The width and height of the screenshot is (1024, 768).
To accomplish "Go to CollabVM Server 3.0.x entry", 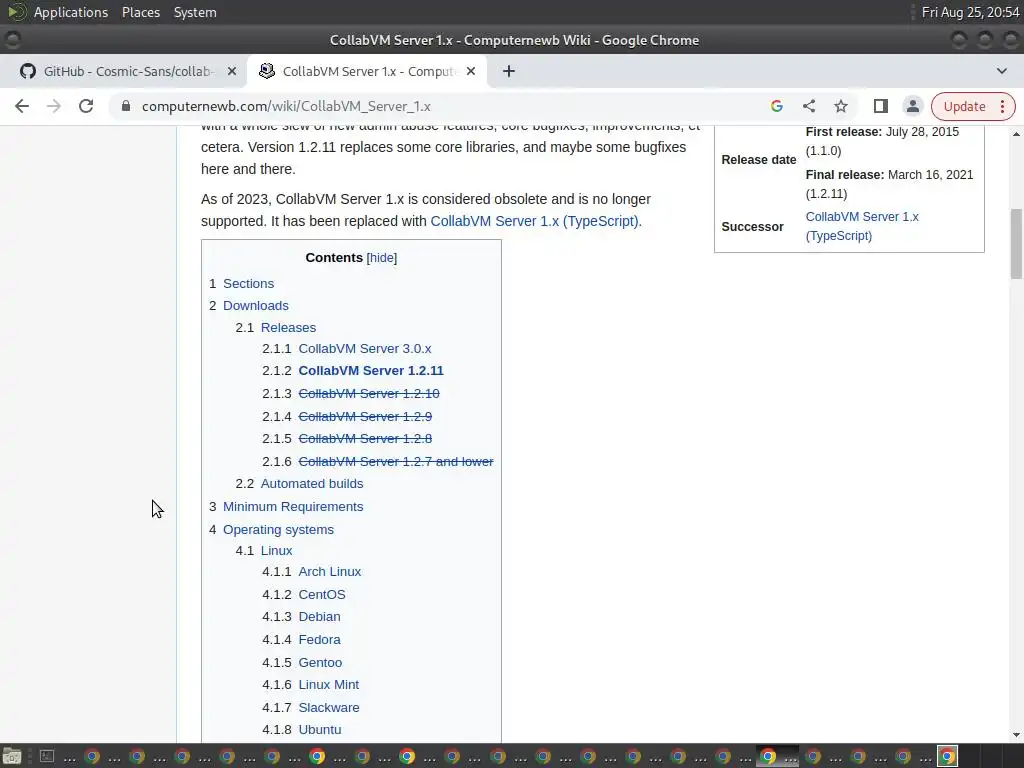I will (364, 349).
